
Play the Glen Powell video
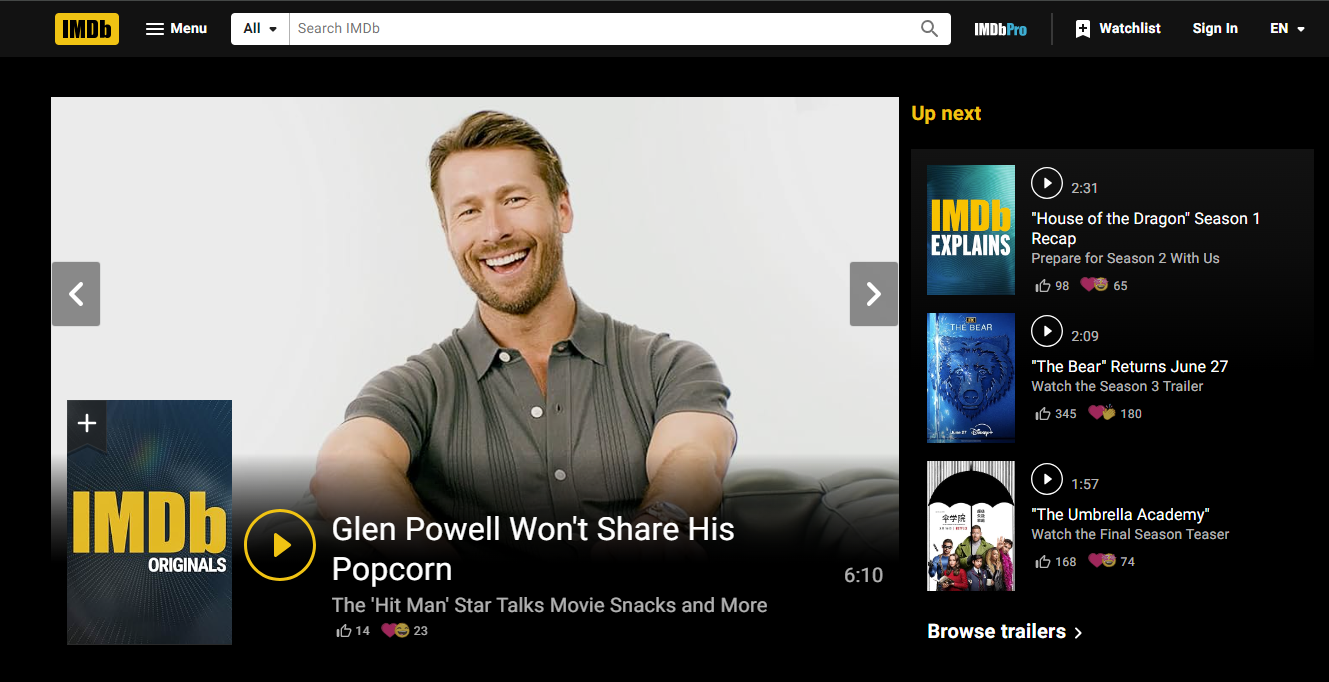pyautogui.click(x=280, y=545)
